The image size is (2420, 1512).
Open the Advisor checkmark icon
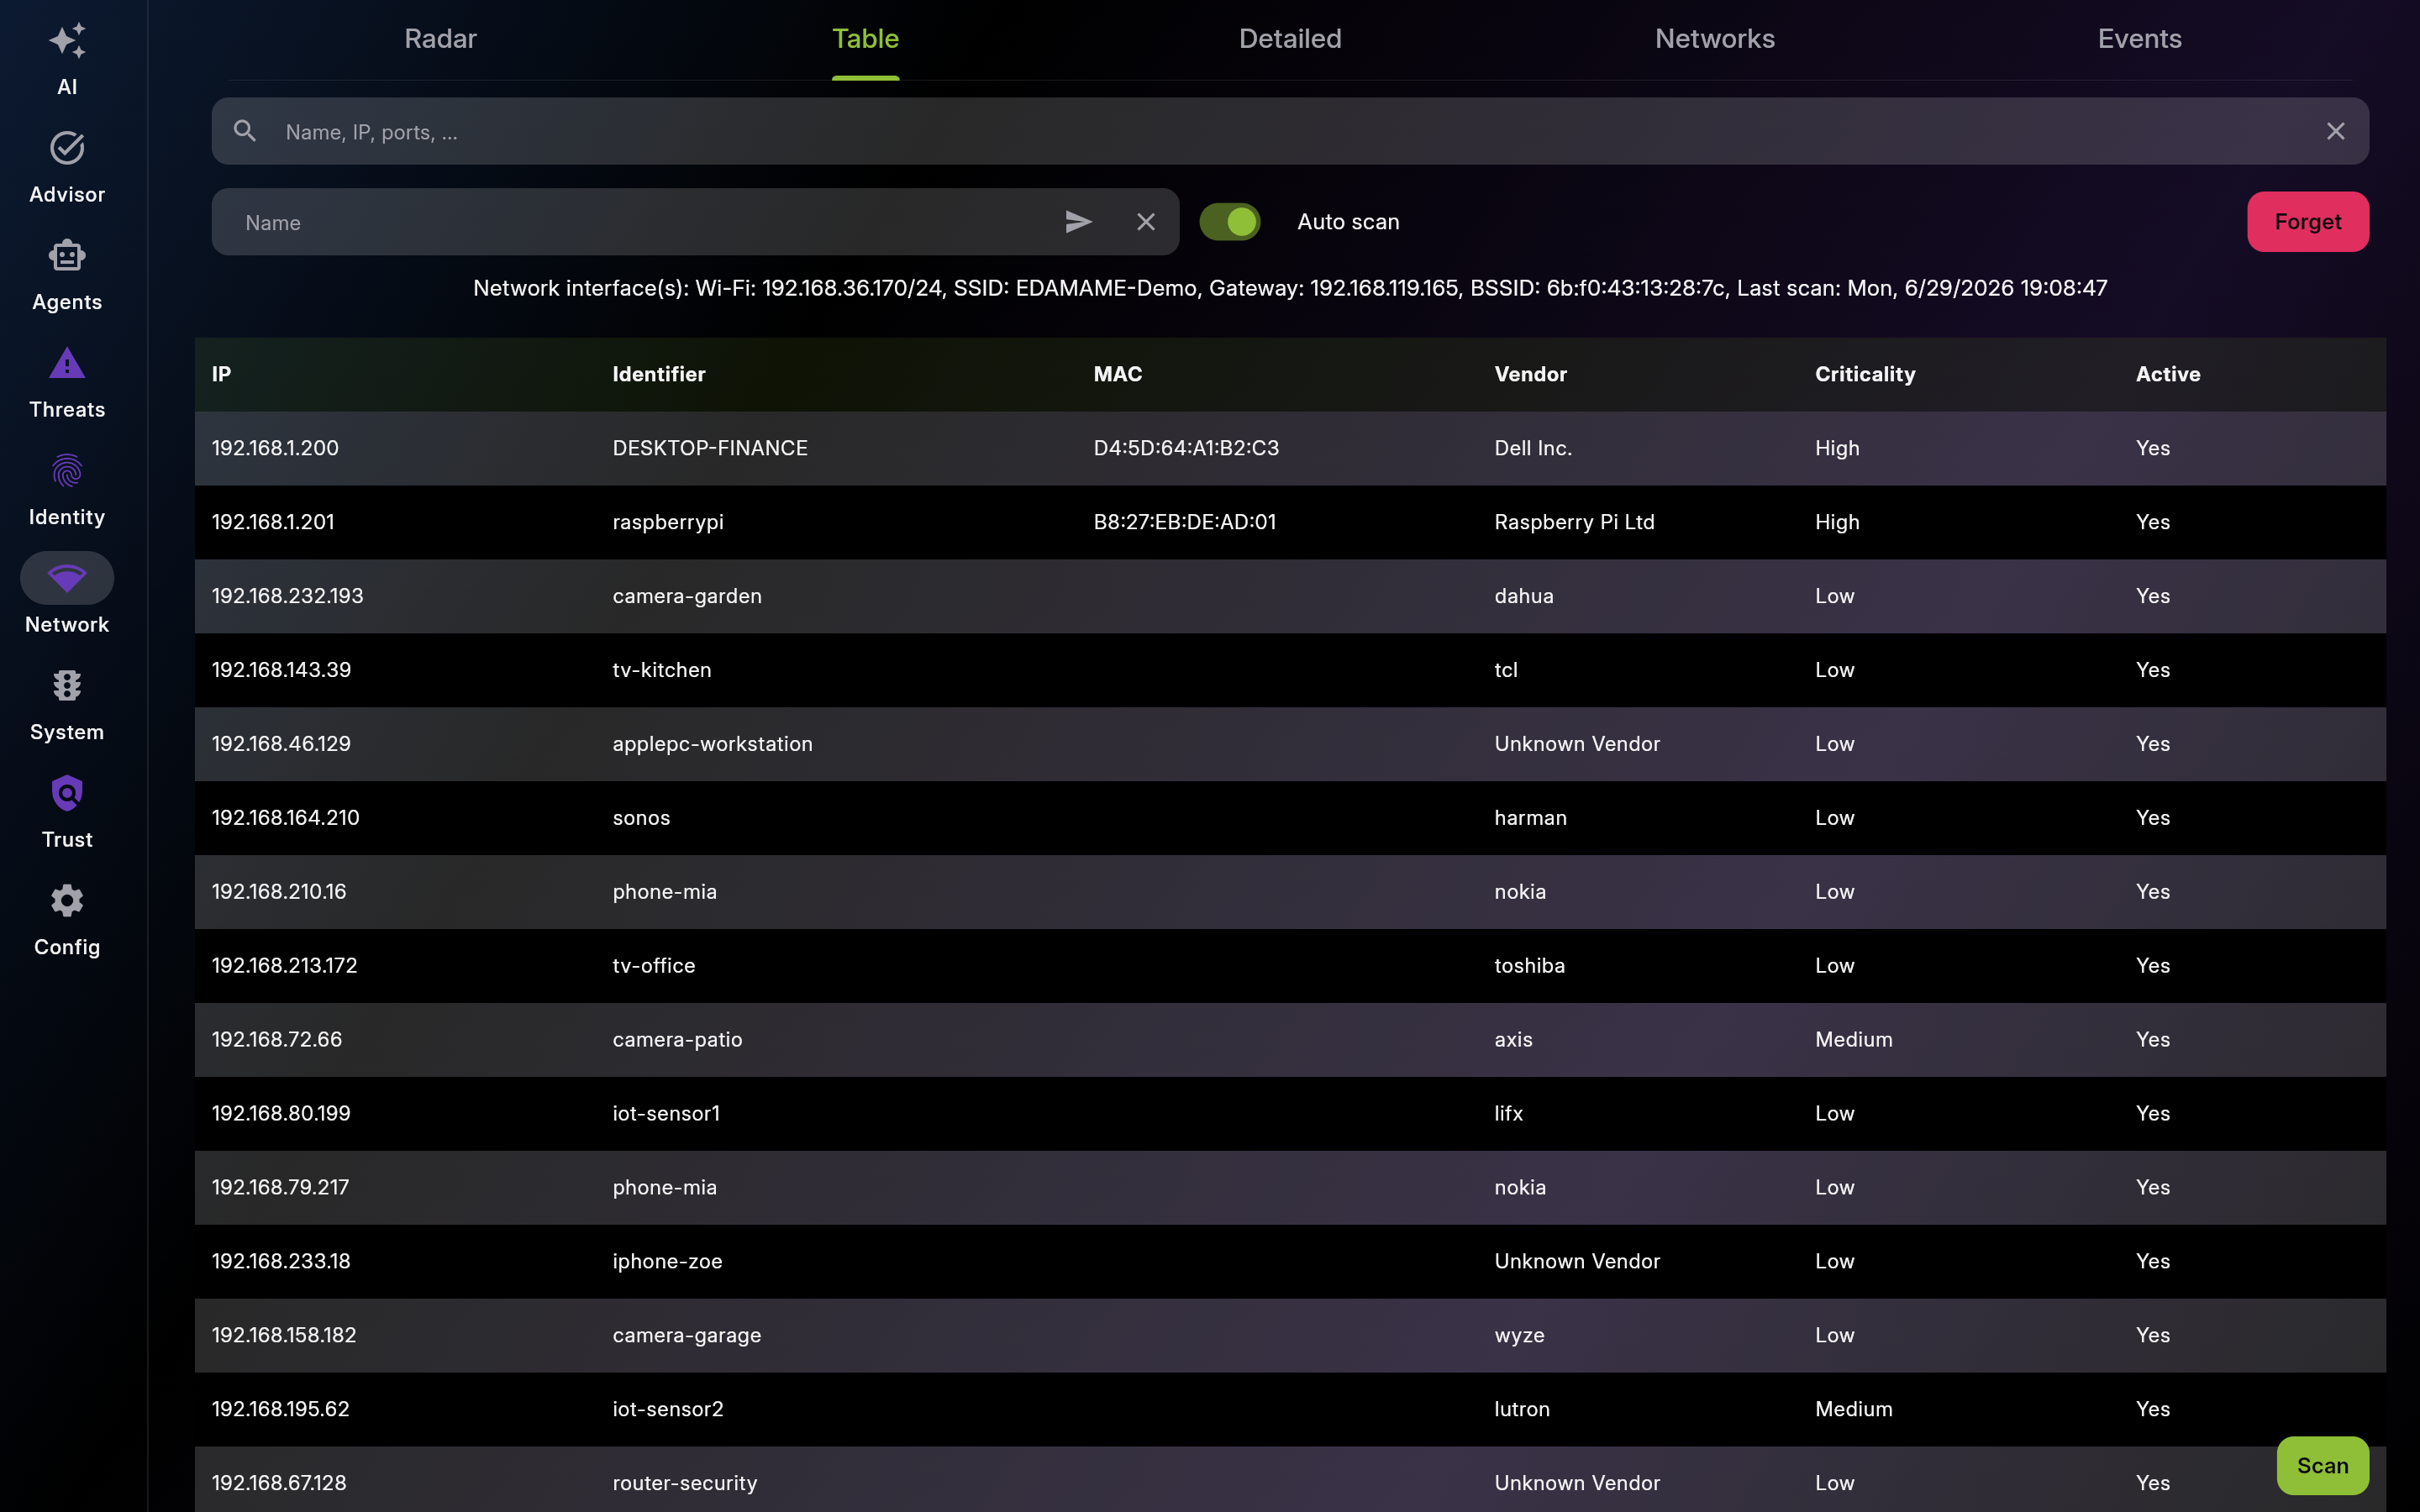(x=67, y=148)
